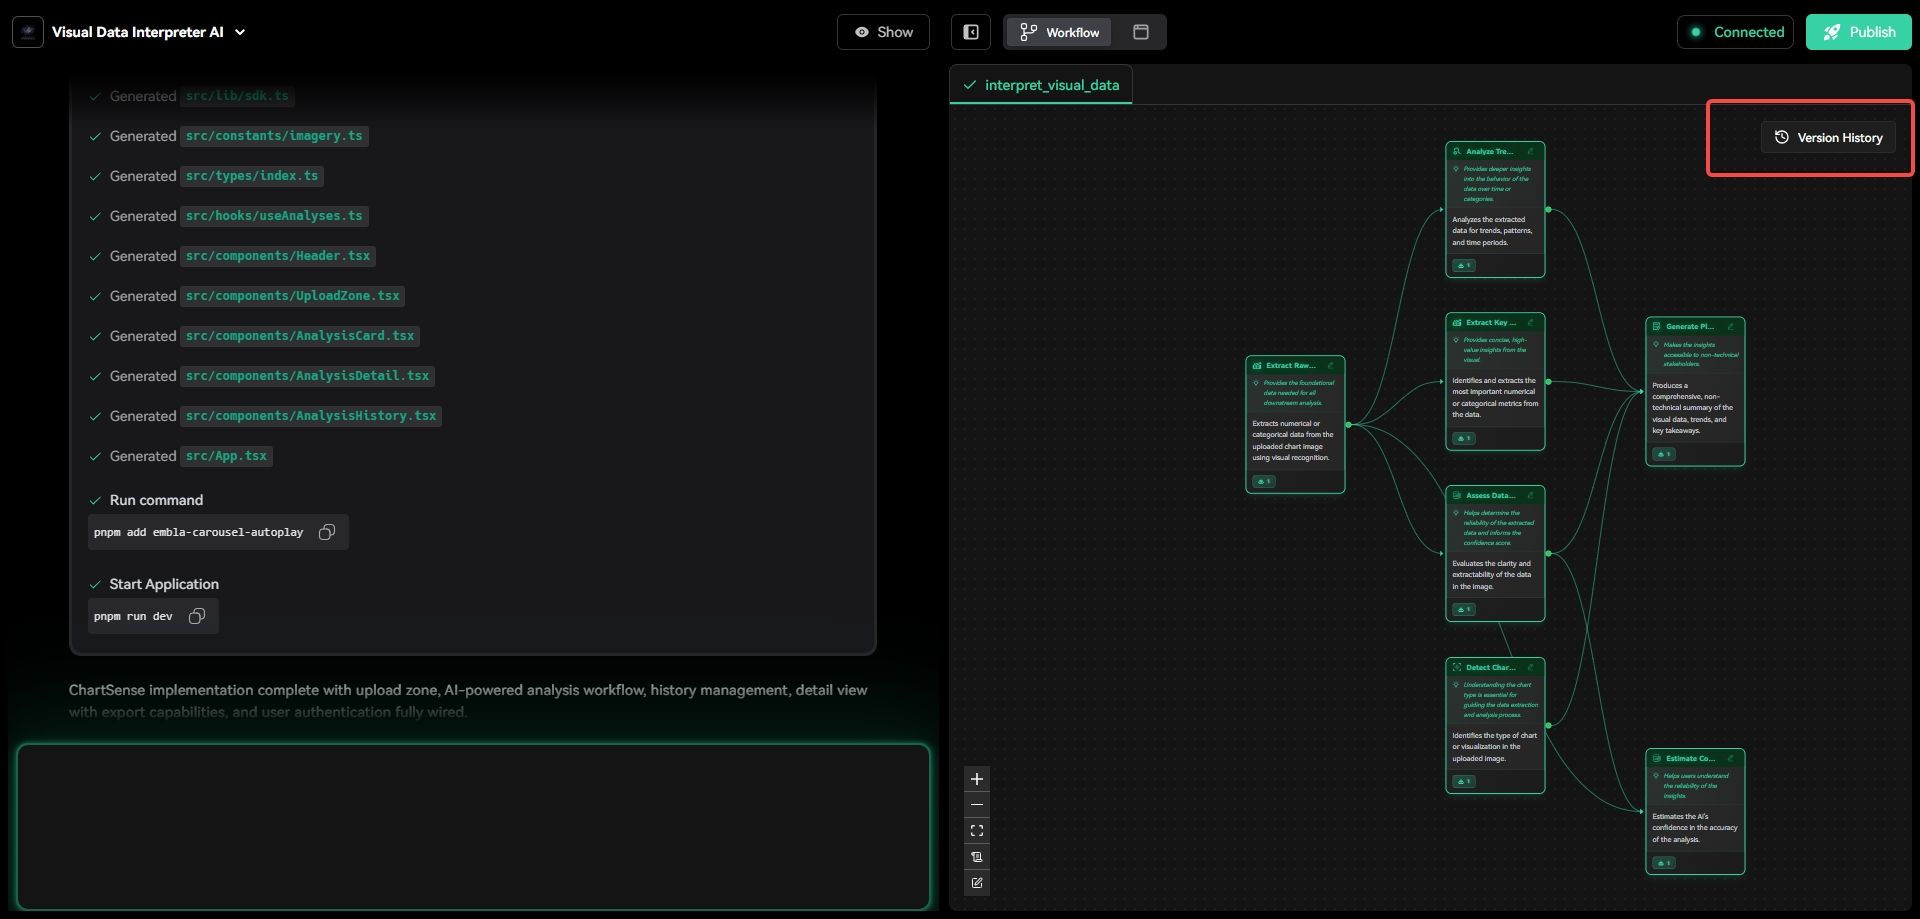Click into the chat message input box

pyautogui.click(x=473, y=826)
